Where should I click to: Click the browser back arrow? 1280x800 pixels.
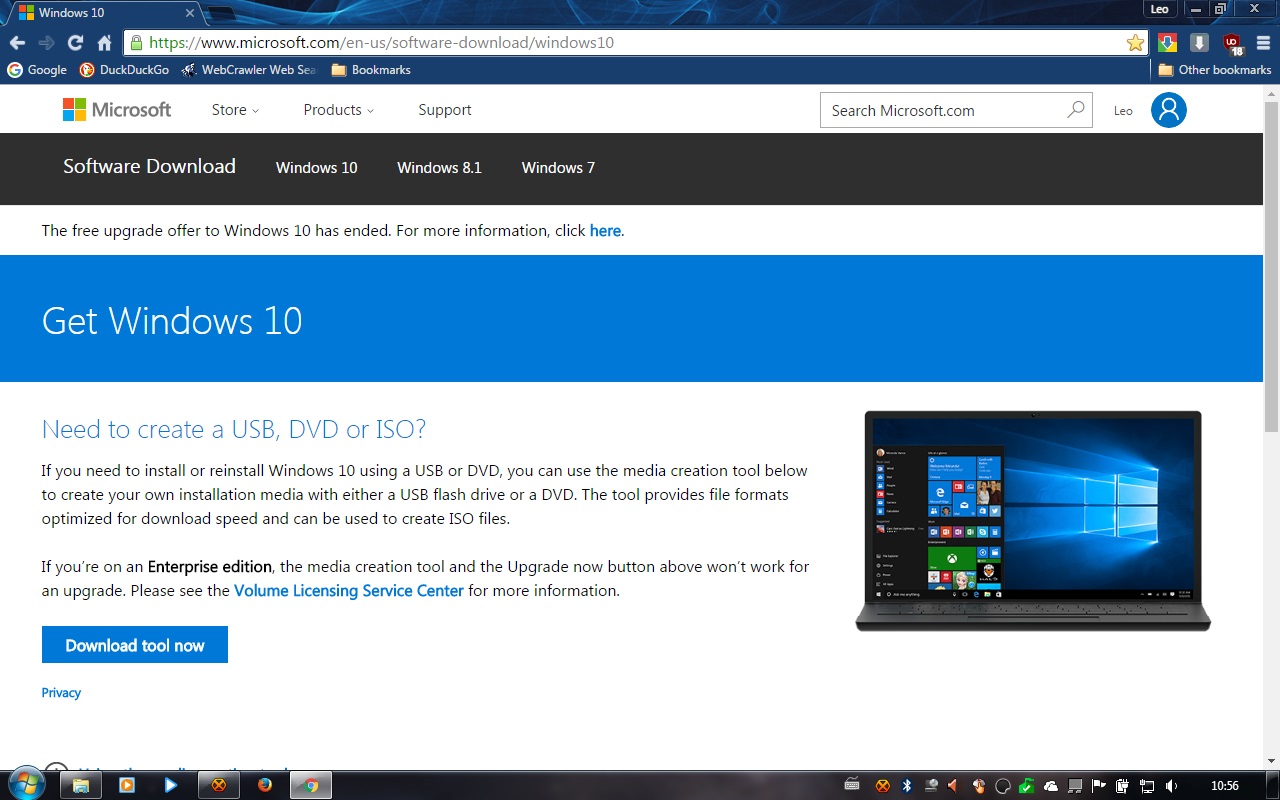[17, 43]
